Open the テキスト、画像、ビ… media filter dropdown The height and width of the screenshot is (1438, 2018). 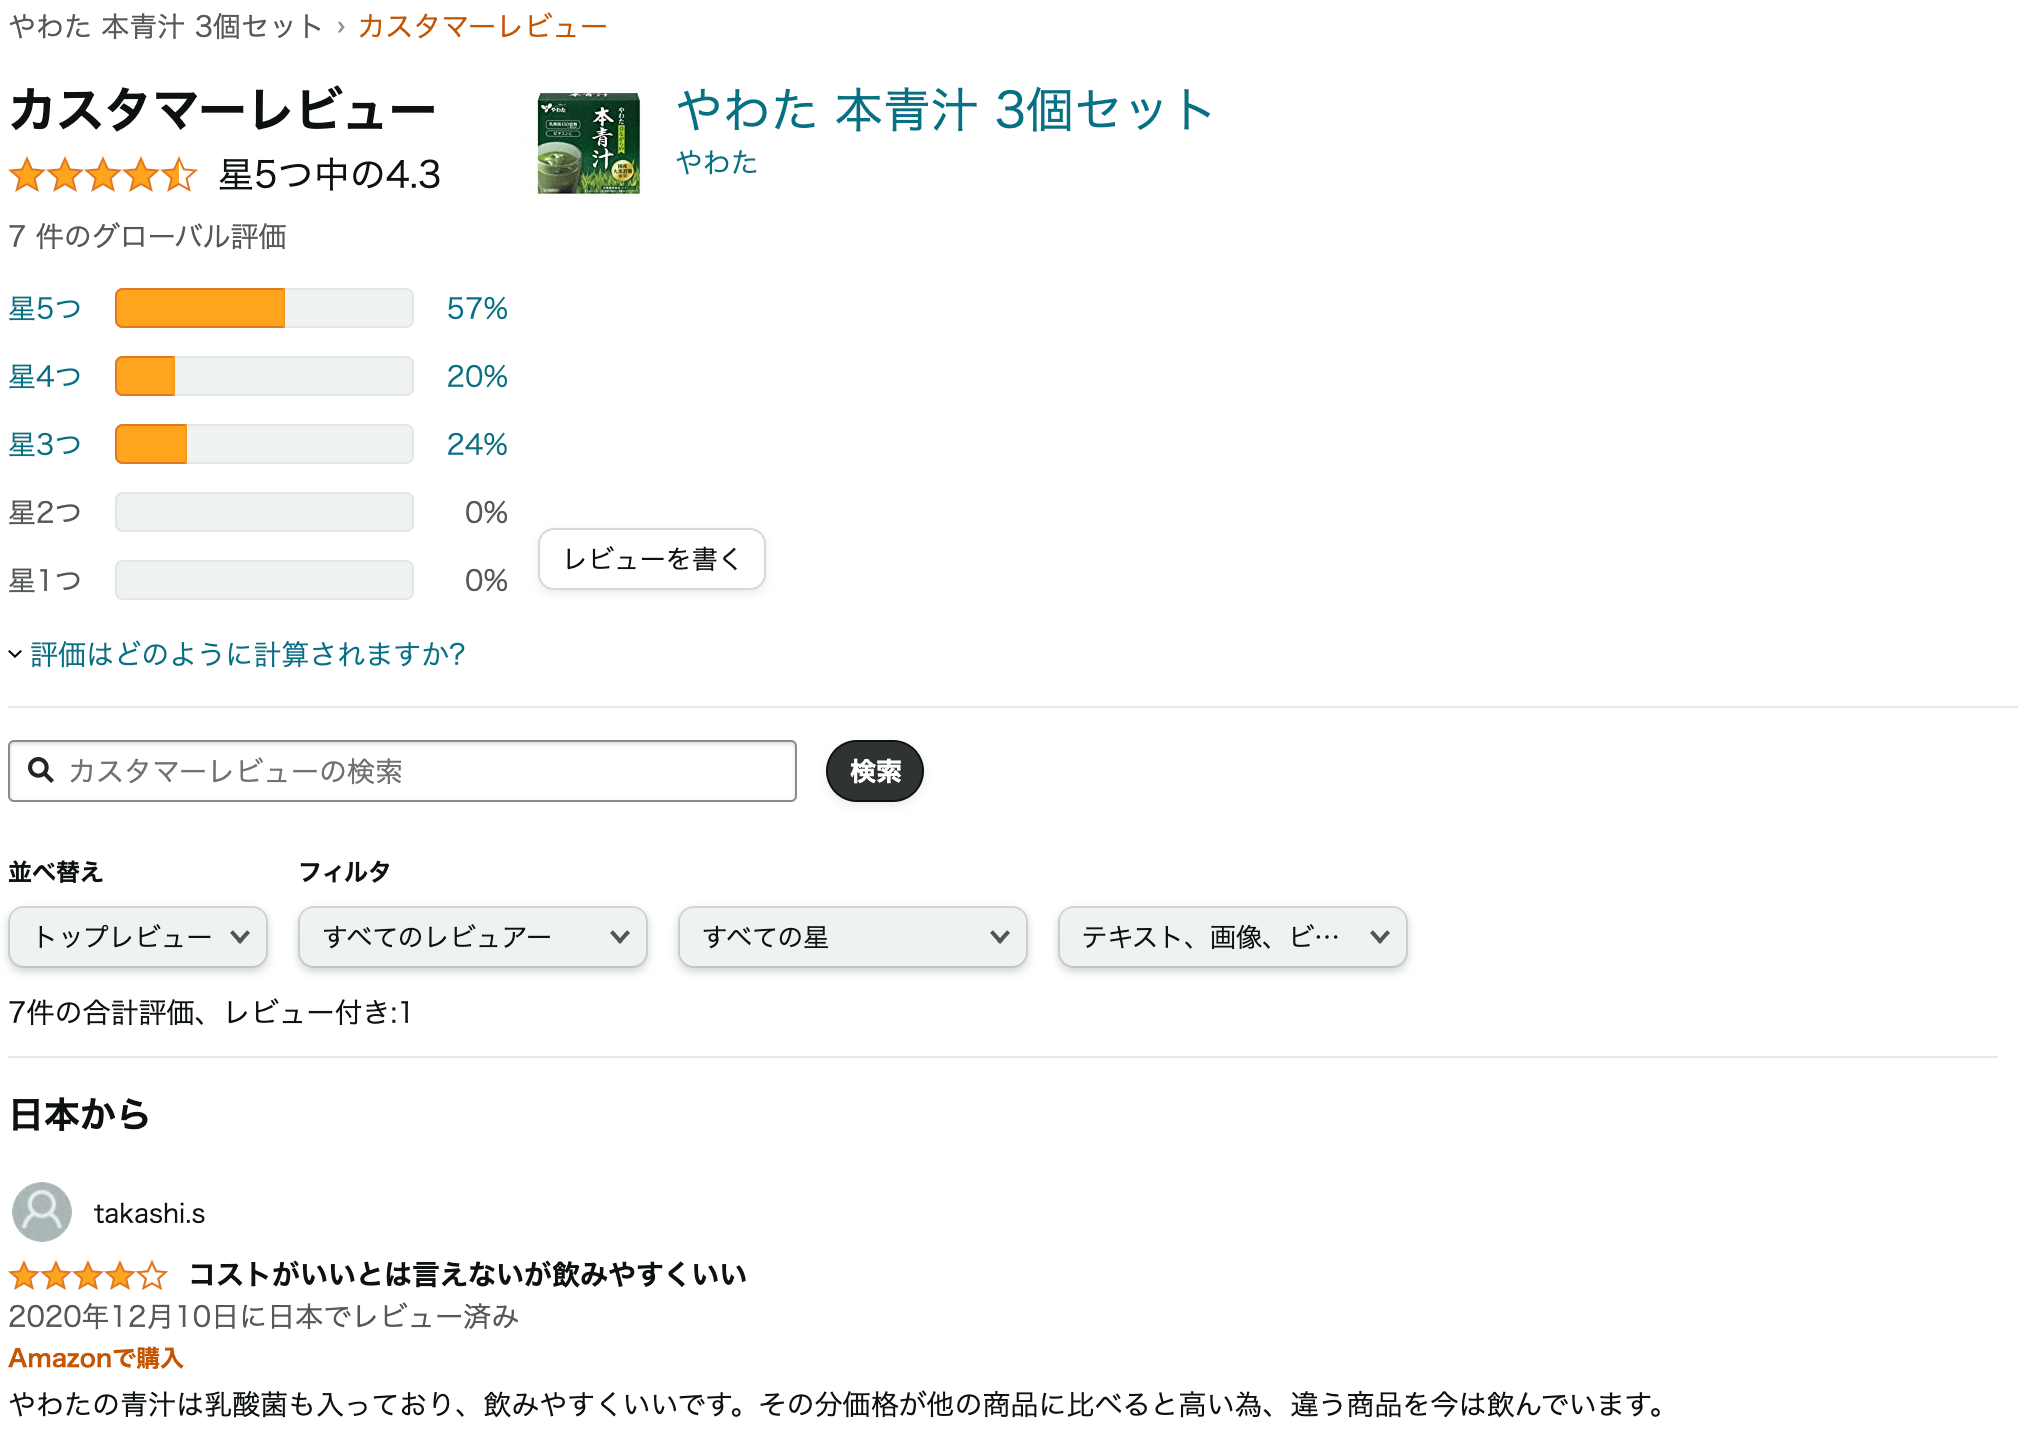click(x=1233, y=937)
